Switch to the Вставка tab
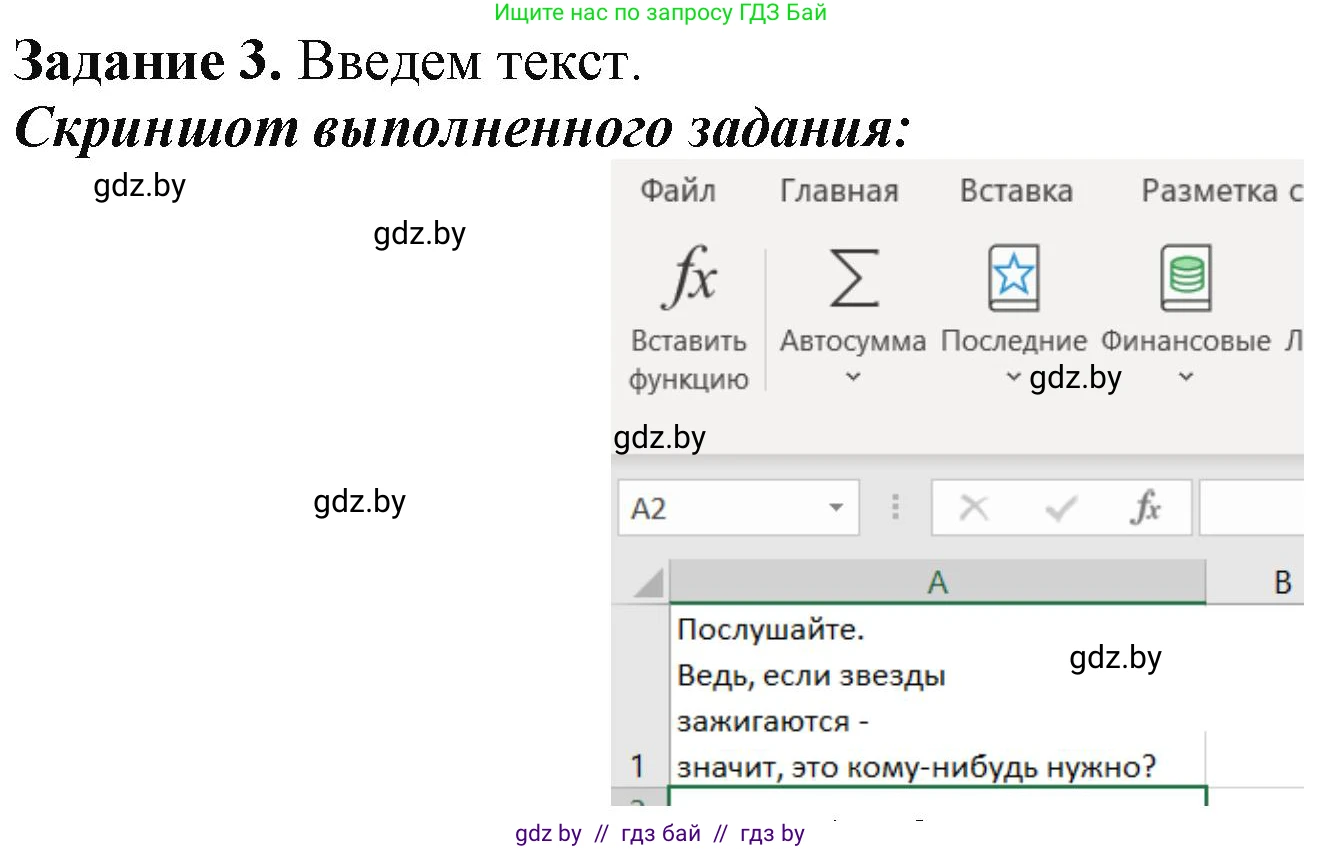The height and width of the screenshot is (849, 1322). 1015,191
